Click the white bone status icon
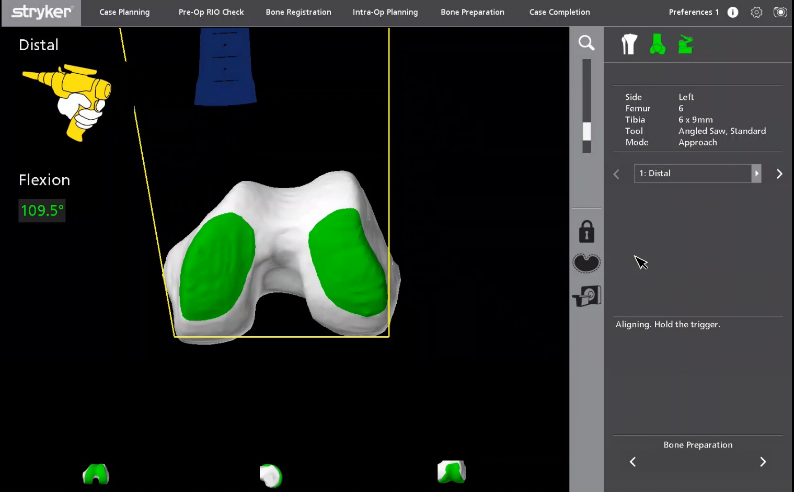Image resolution: width=794 pixels, height=492 pixels. [629, 44]
